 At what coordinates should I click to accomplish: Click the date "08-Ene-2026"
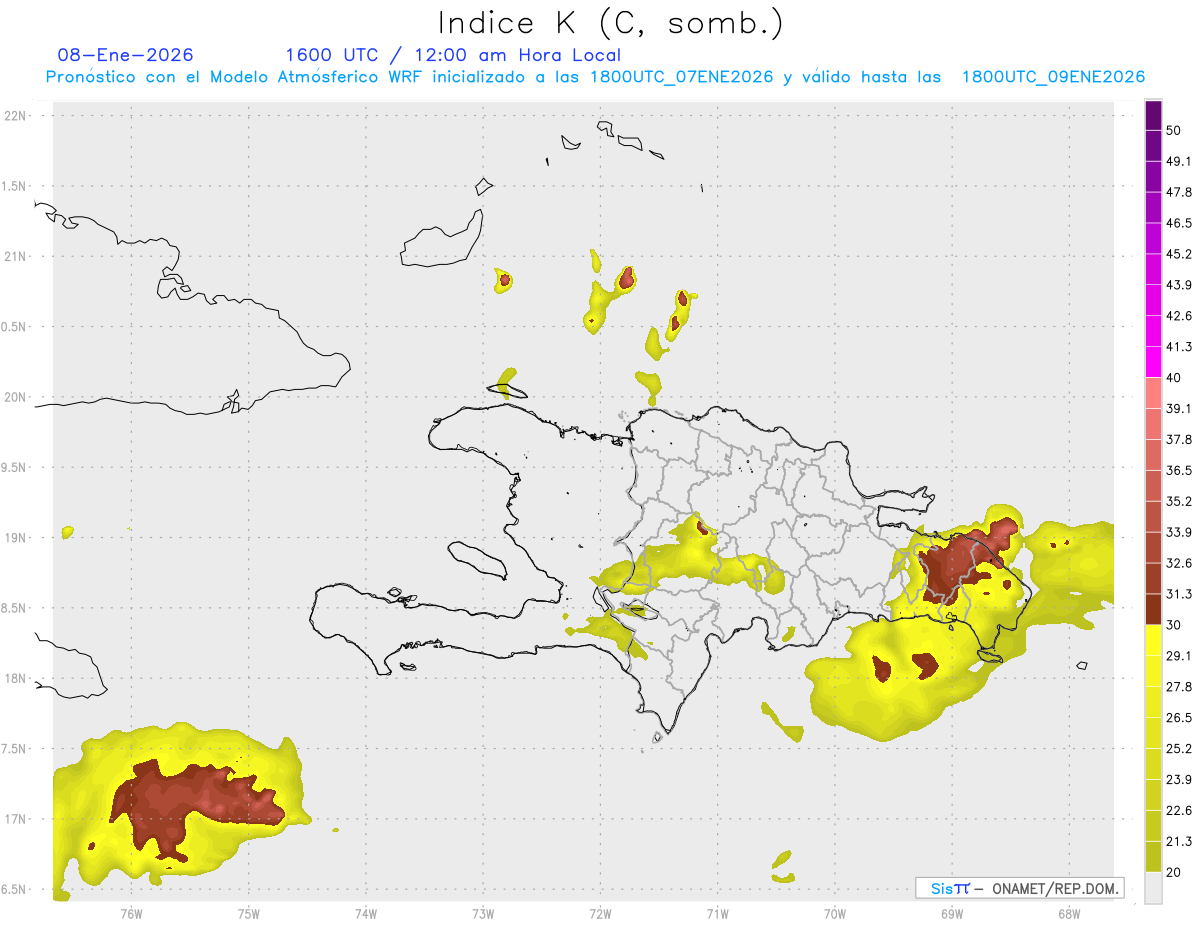point(126,55)
